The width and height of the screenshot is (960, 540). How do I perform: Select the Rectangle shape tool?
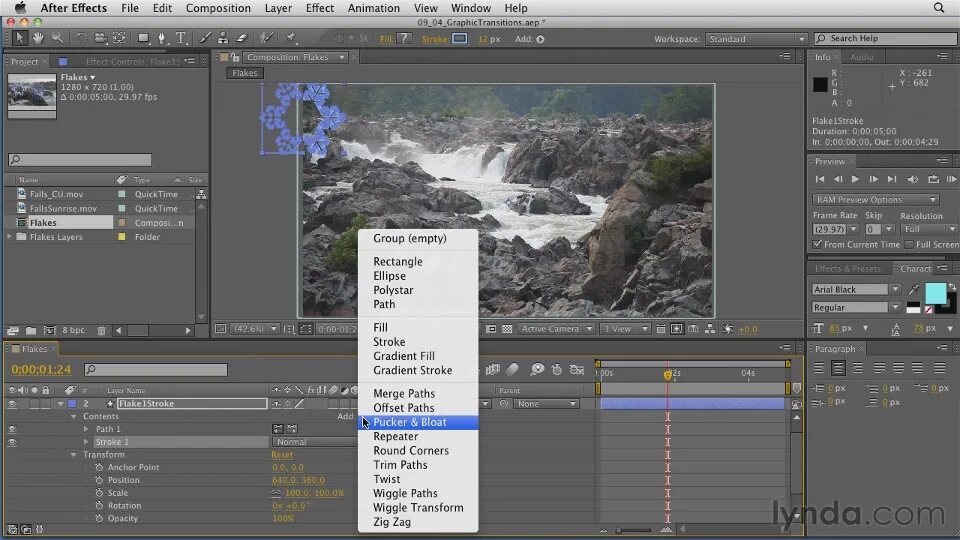click(143, 38)
